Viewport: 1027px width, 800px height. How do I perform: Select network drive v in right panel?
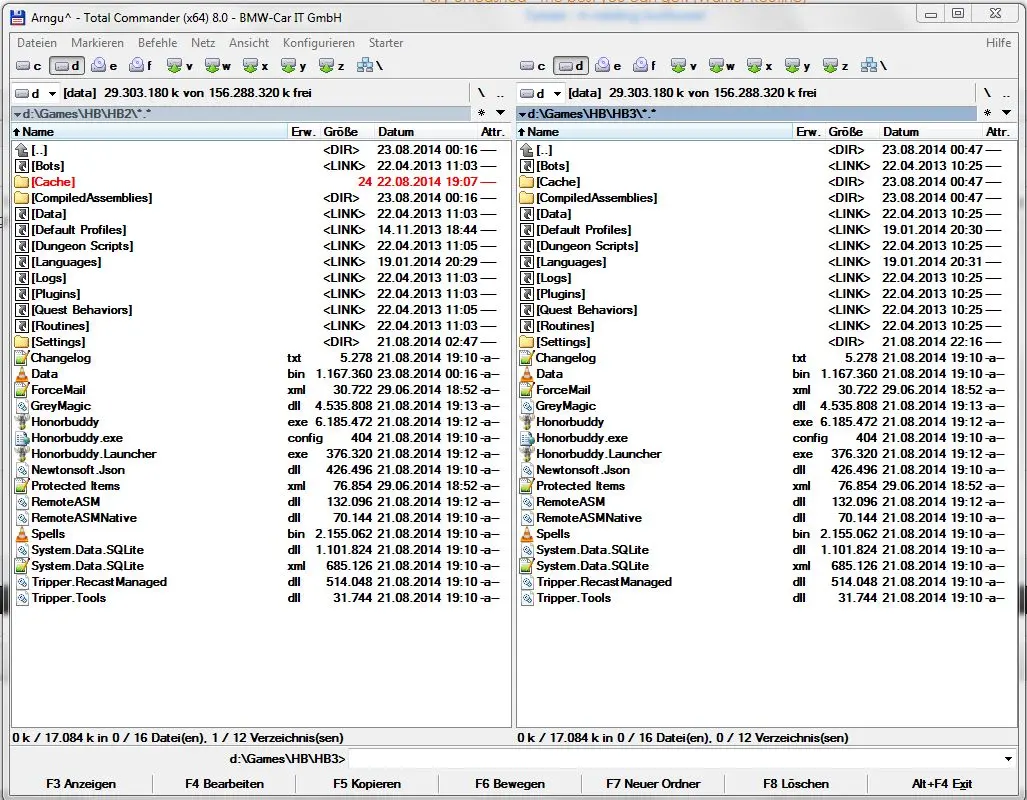pyautogui.click(x=683, y=66)
